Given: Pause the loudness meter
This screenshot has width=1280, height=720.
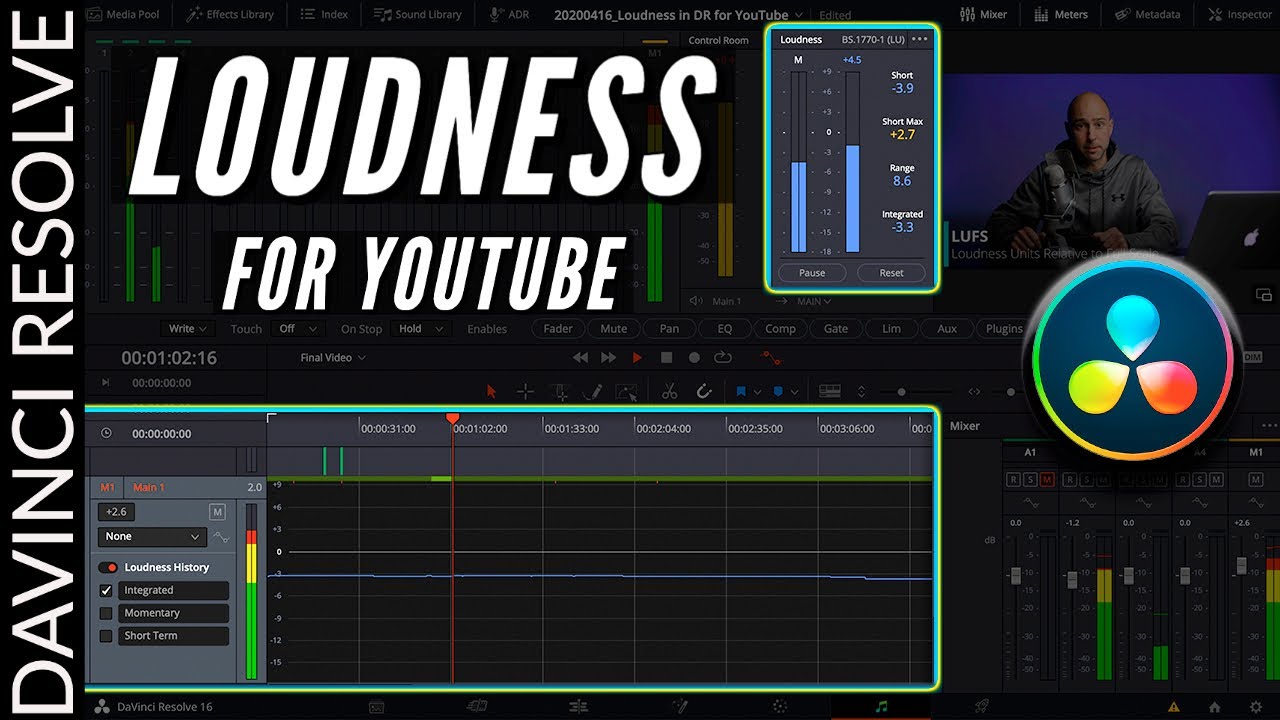Looking at the screenshot, I should click(812, 273).
